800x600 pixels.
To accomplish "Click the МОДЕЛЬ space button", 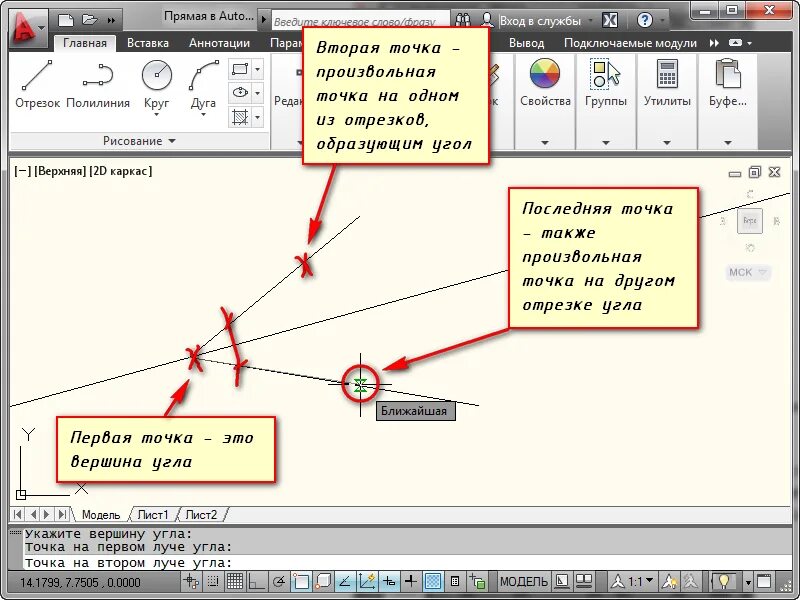I will (x=523, y=582).
